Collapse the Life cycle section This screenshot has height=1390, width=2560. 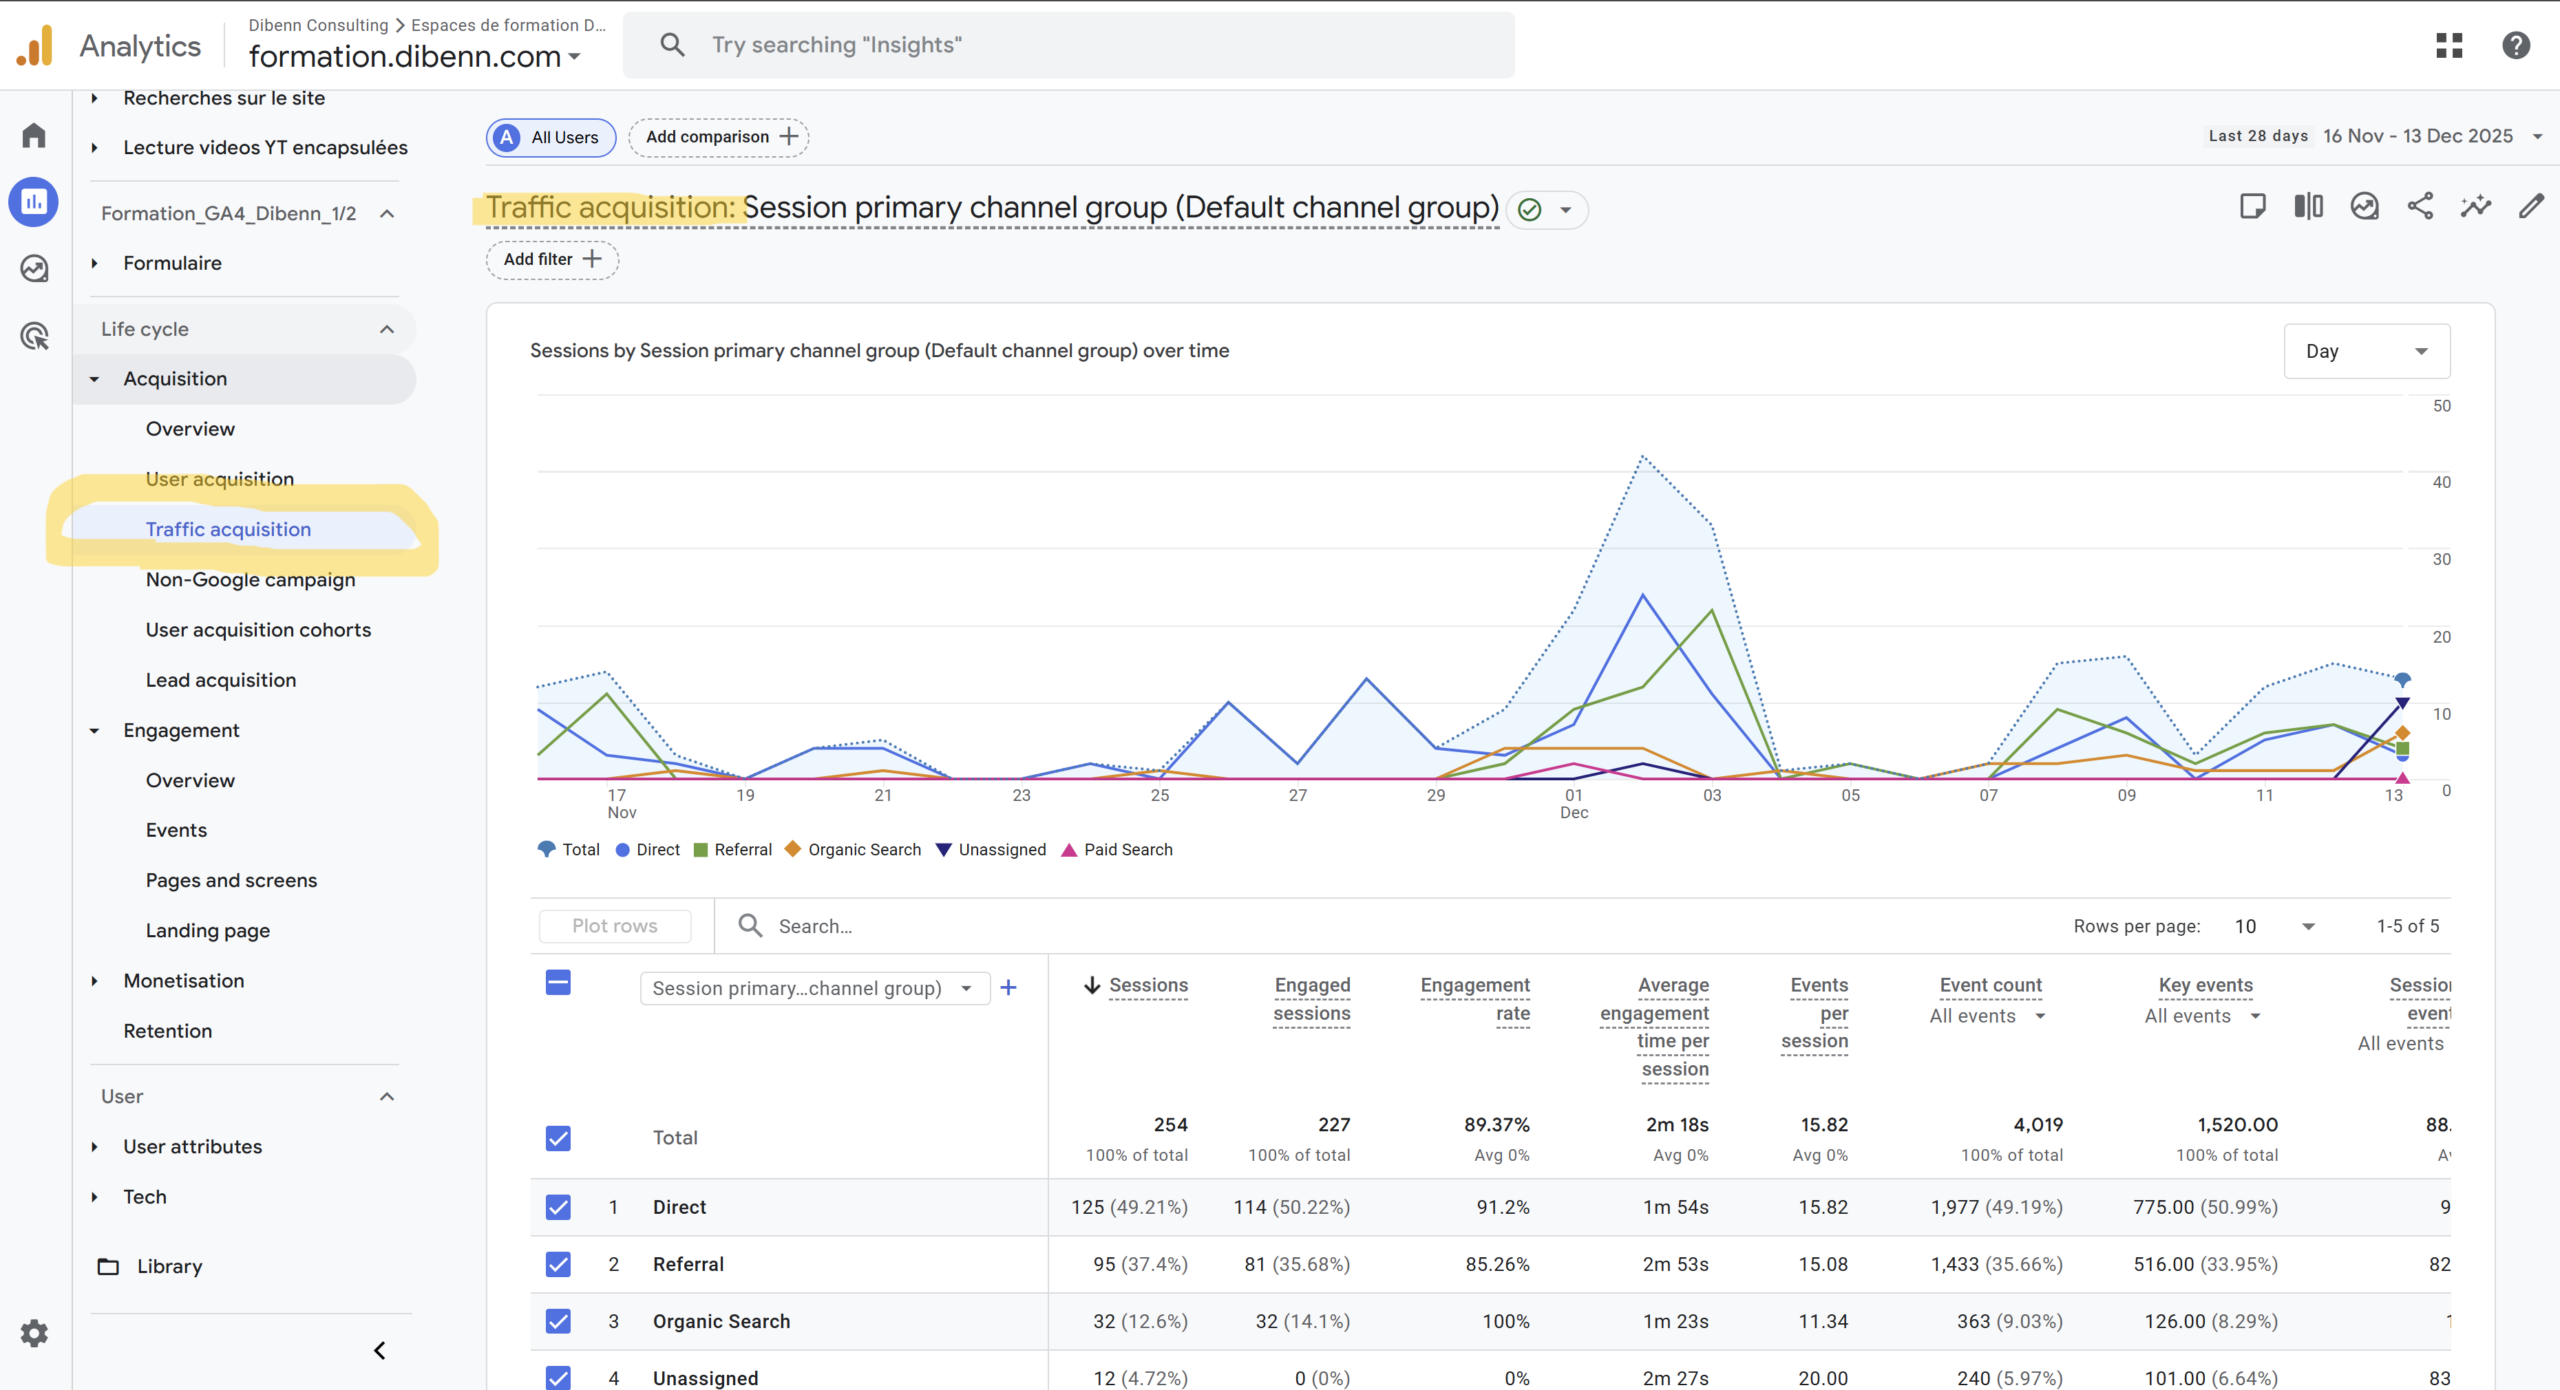coord(387,329)
